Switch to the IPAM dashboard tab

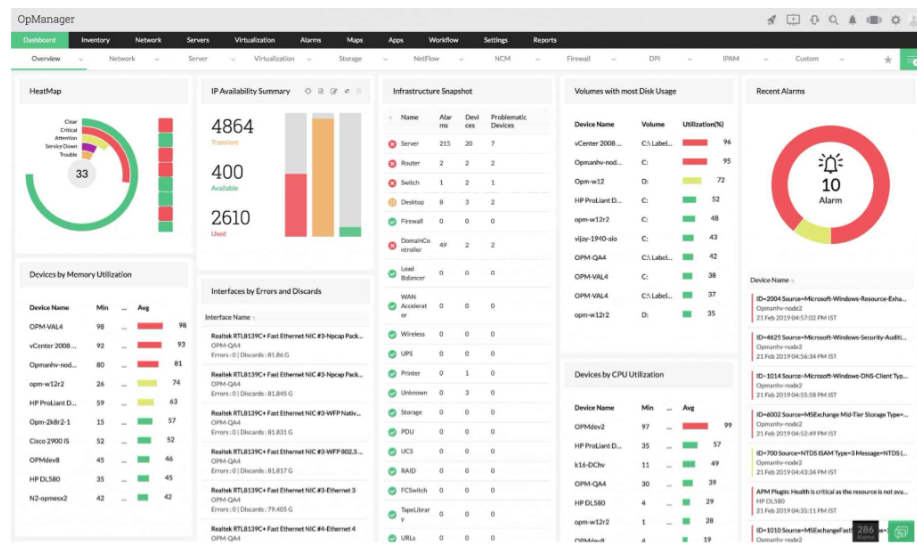730,59
